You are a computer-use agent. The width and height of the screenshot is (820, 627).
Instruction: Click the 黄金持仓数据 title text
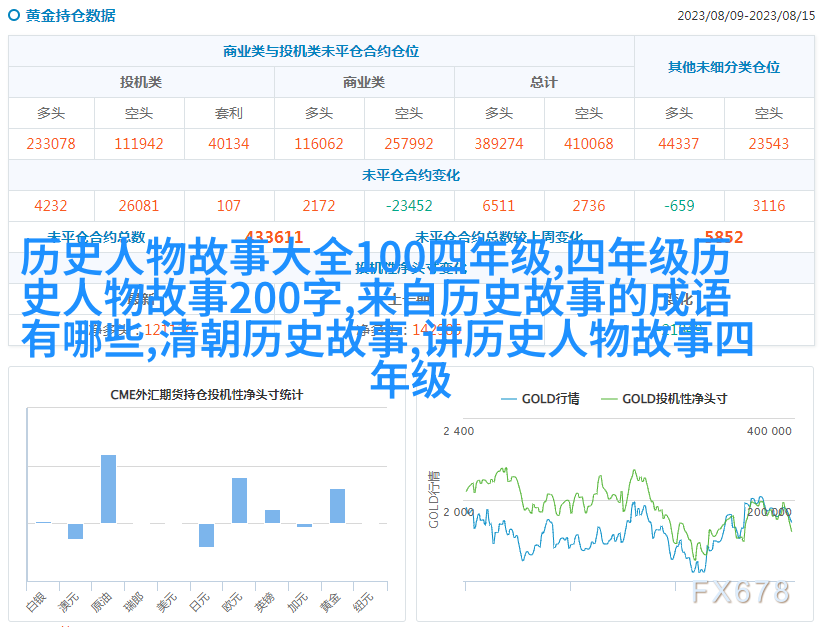[70, 16]
